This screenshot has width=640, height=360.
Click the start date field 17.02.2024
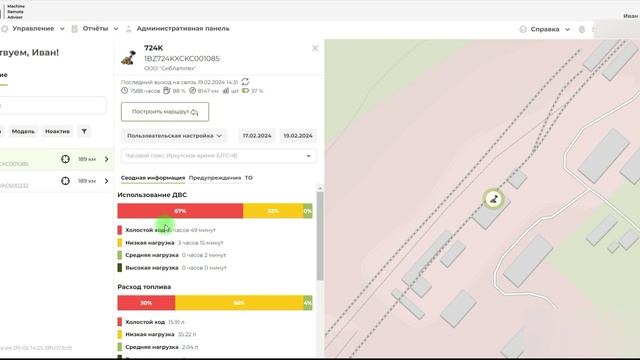(257, 136)
